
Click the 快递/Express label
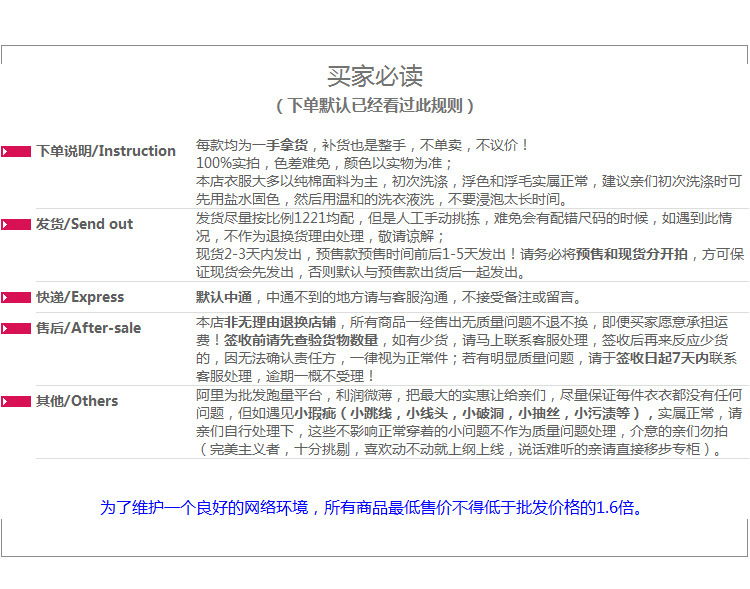click(80, 297)
